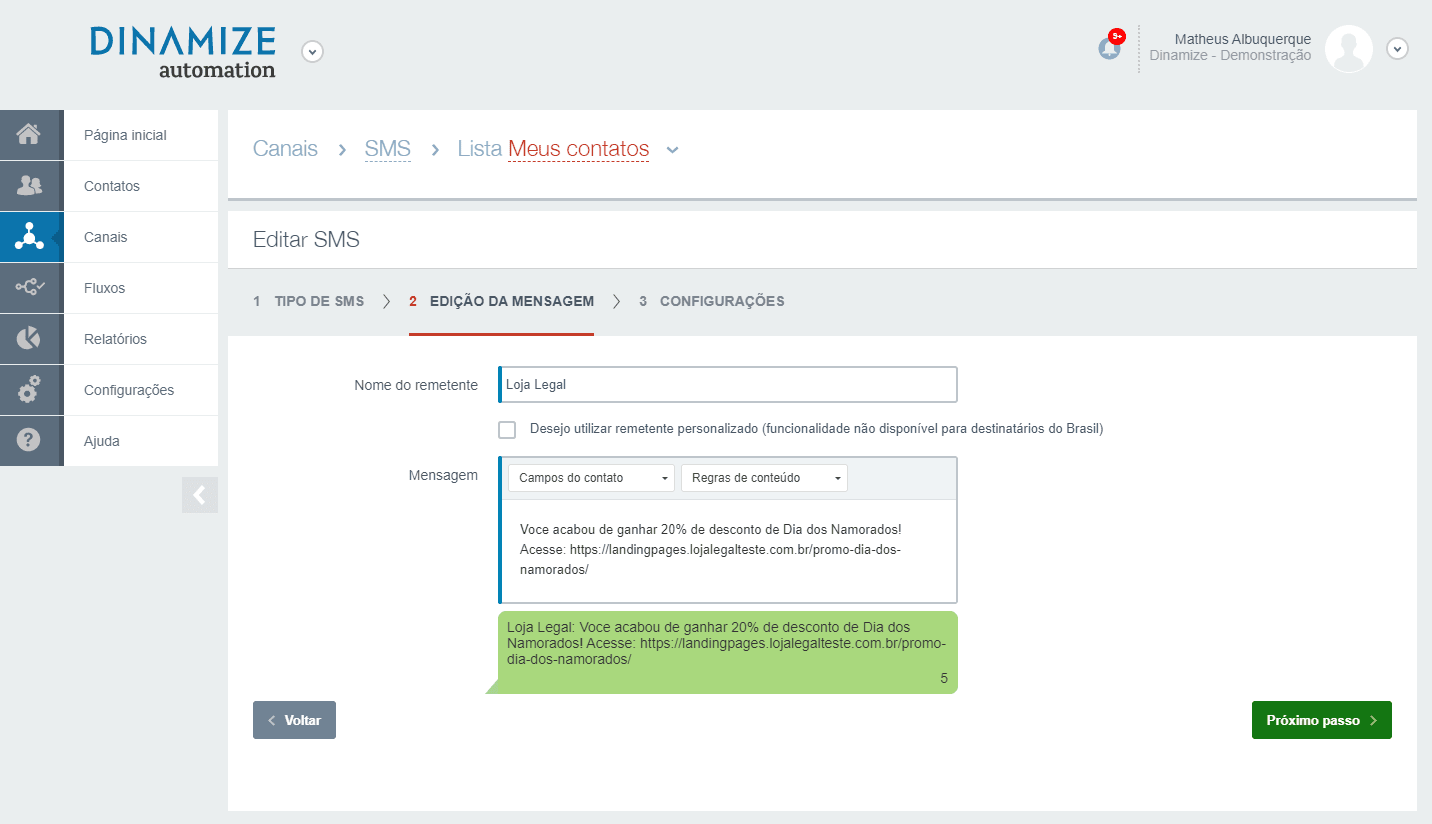Open Fluxos menu item

click(x=105, y=288)
